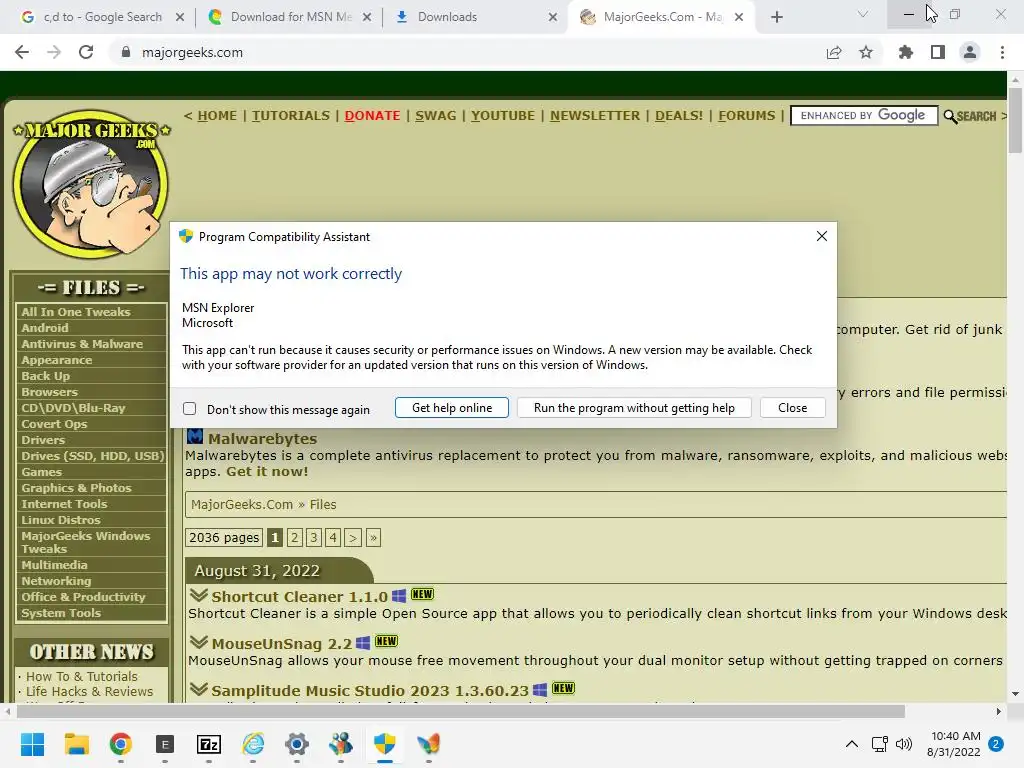Open the Chrome three-dot menu
Image resolution: width=1024 pixels, height=768 pixels.
[1002, 52]
